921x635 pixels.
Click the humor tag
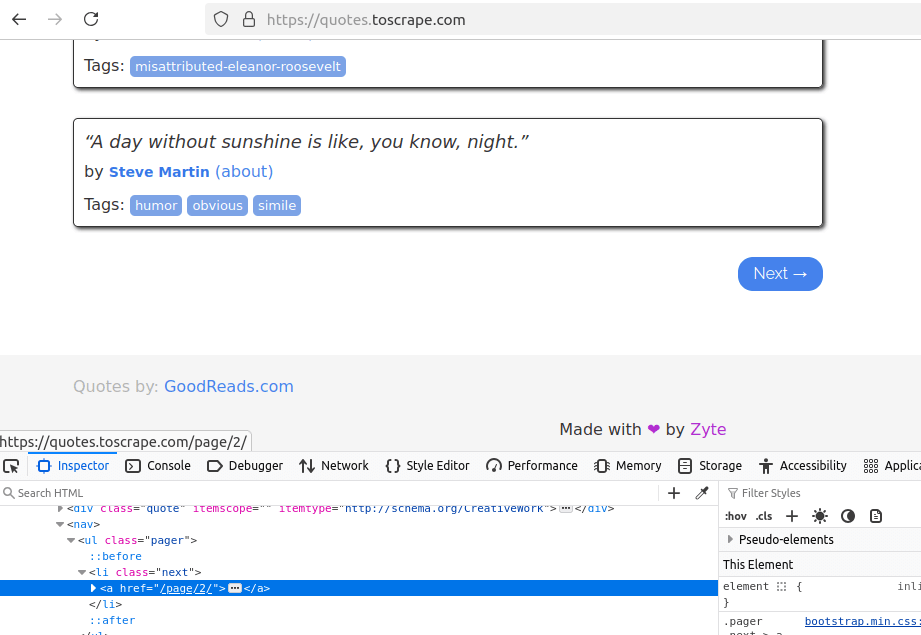156,206
